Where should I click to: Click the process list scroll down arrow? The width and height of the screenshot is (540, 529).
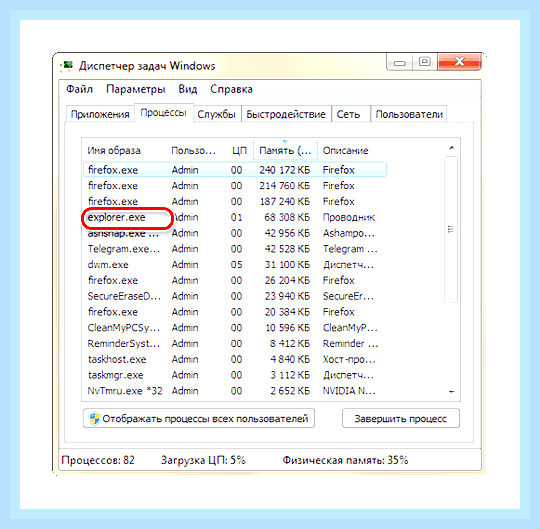(x=451, y=392)
